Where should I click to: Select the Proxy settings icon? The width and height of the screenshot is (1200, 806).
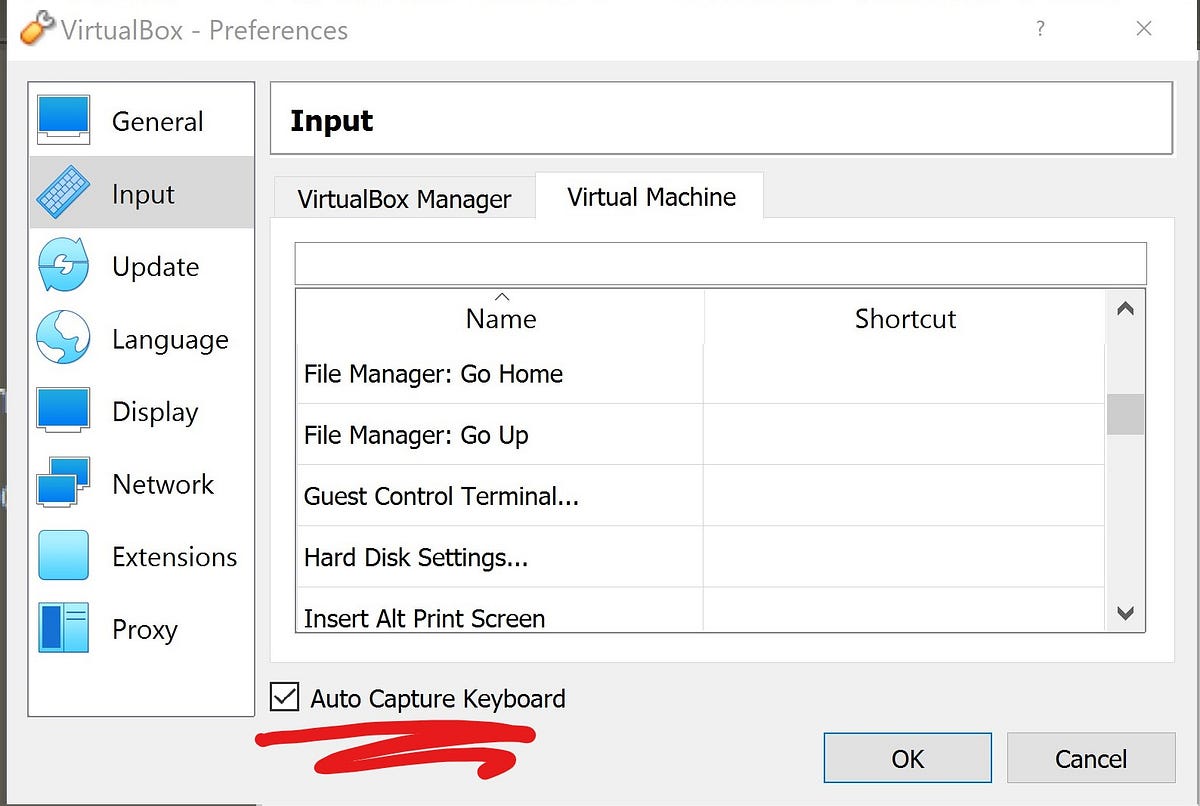click(64, 628)
